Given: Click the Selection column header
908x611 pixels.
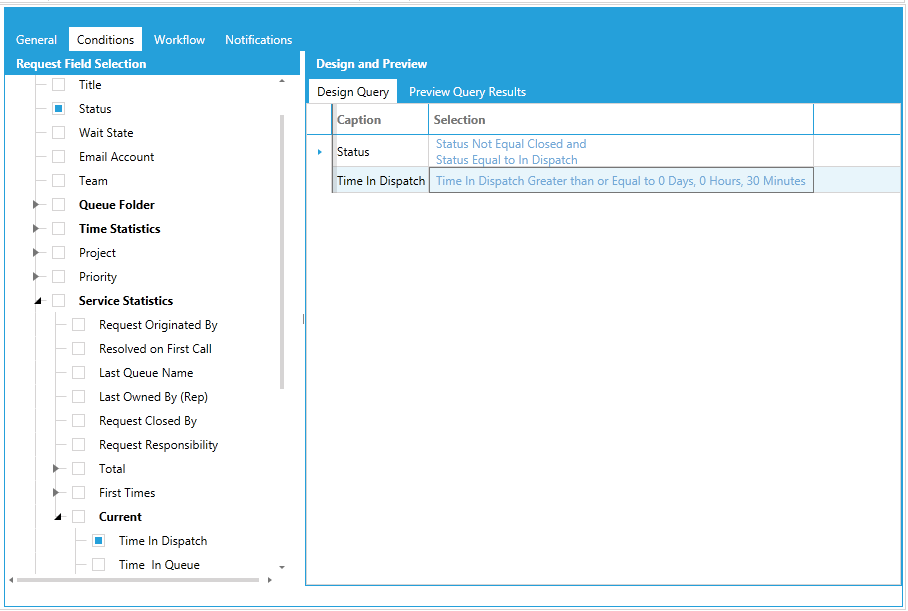Looking at the screenshot, I should click(621, 120).
